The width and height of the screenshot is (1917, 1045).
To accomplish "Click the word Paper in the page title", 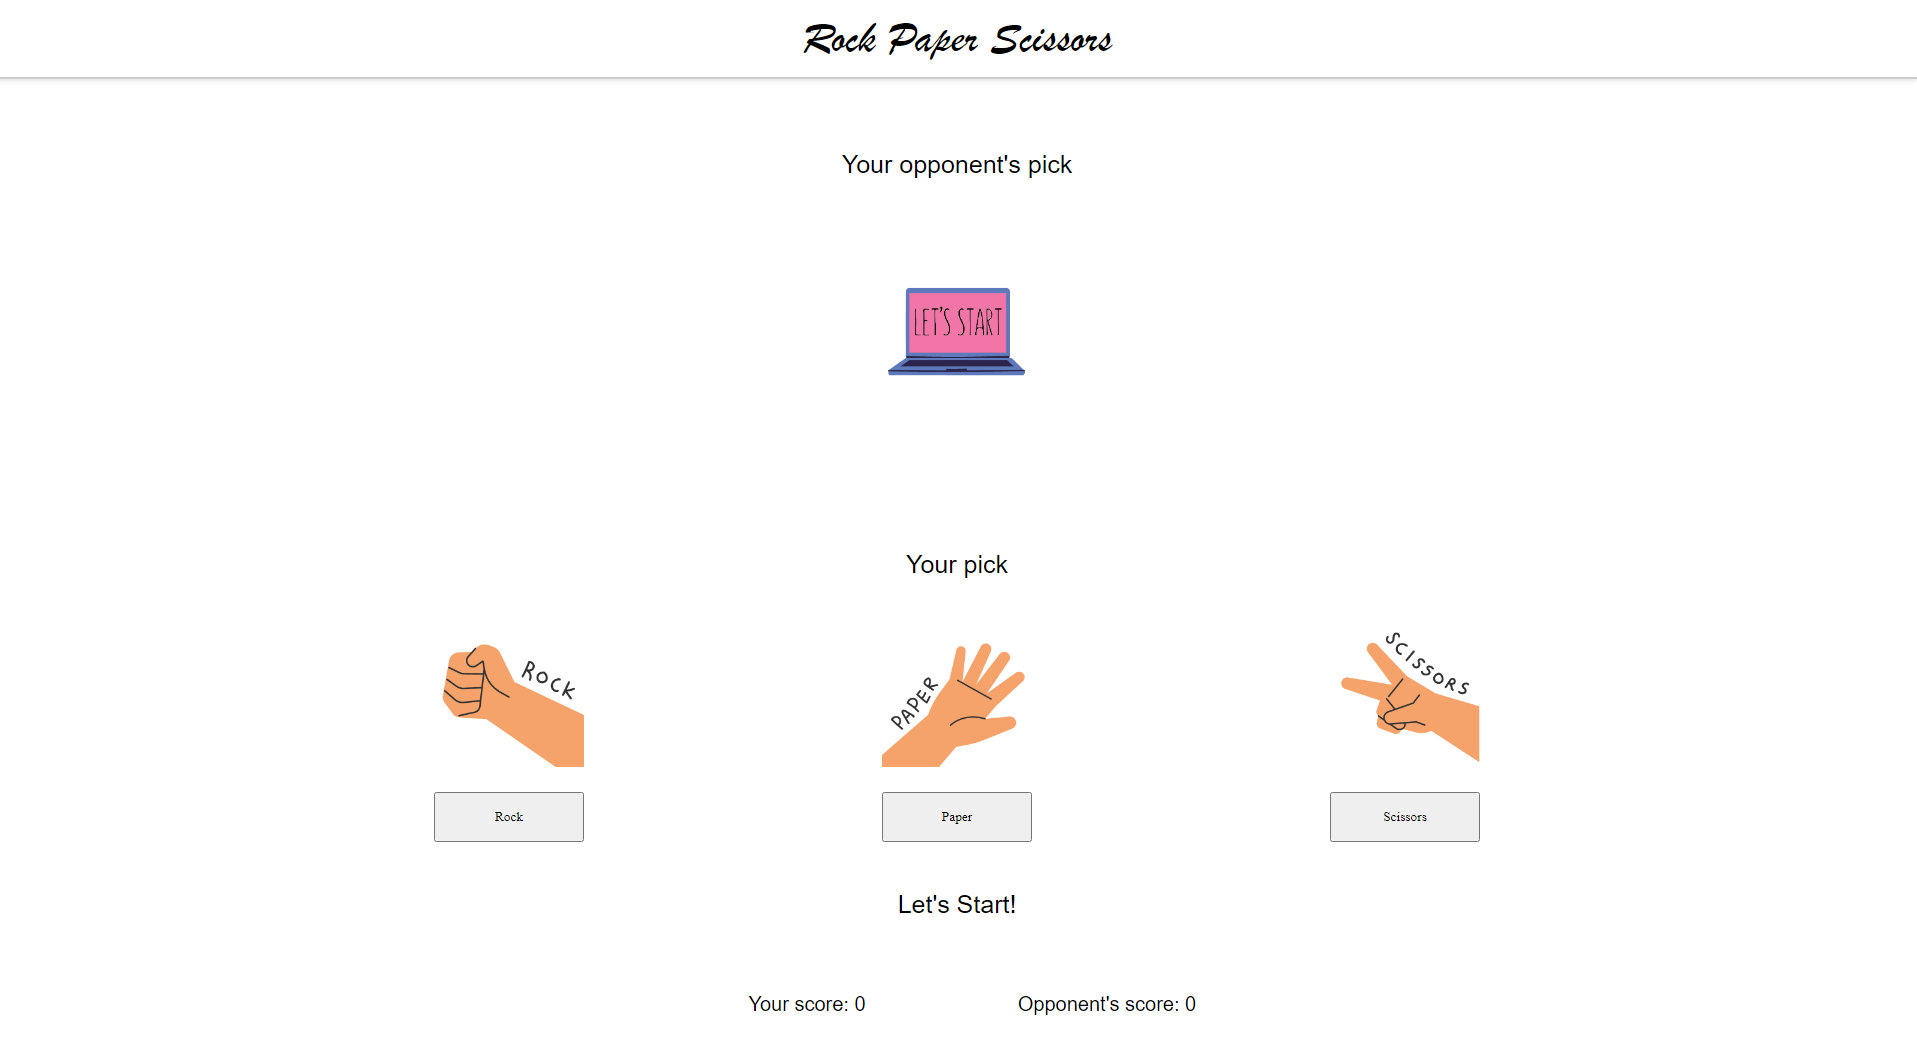I will tap(932, 40).
